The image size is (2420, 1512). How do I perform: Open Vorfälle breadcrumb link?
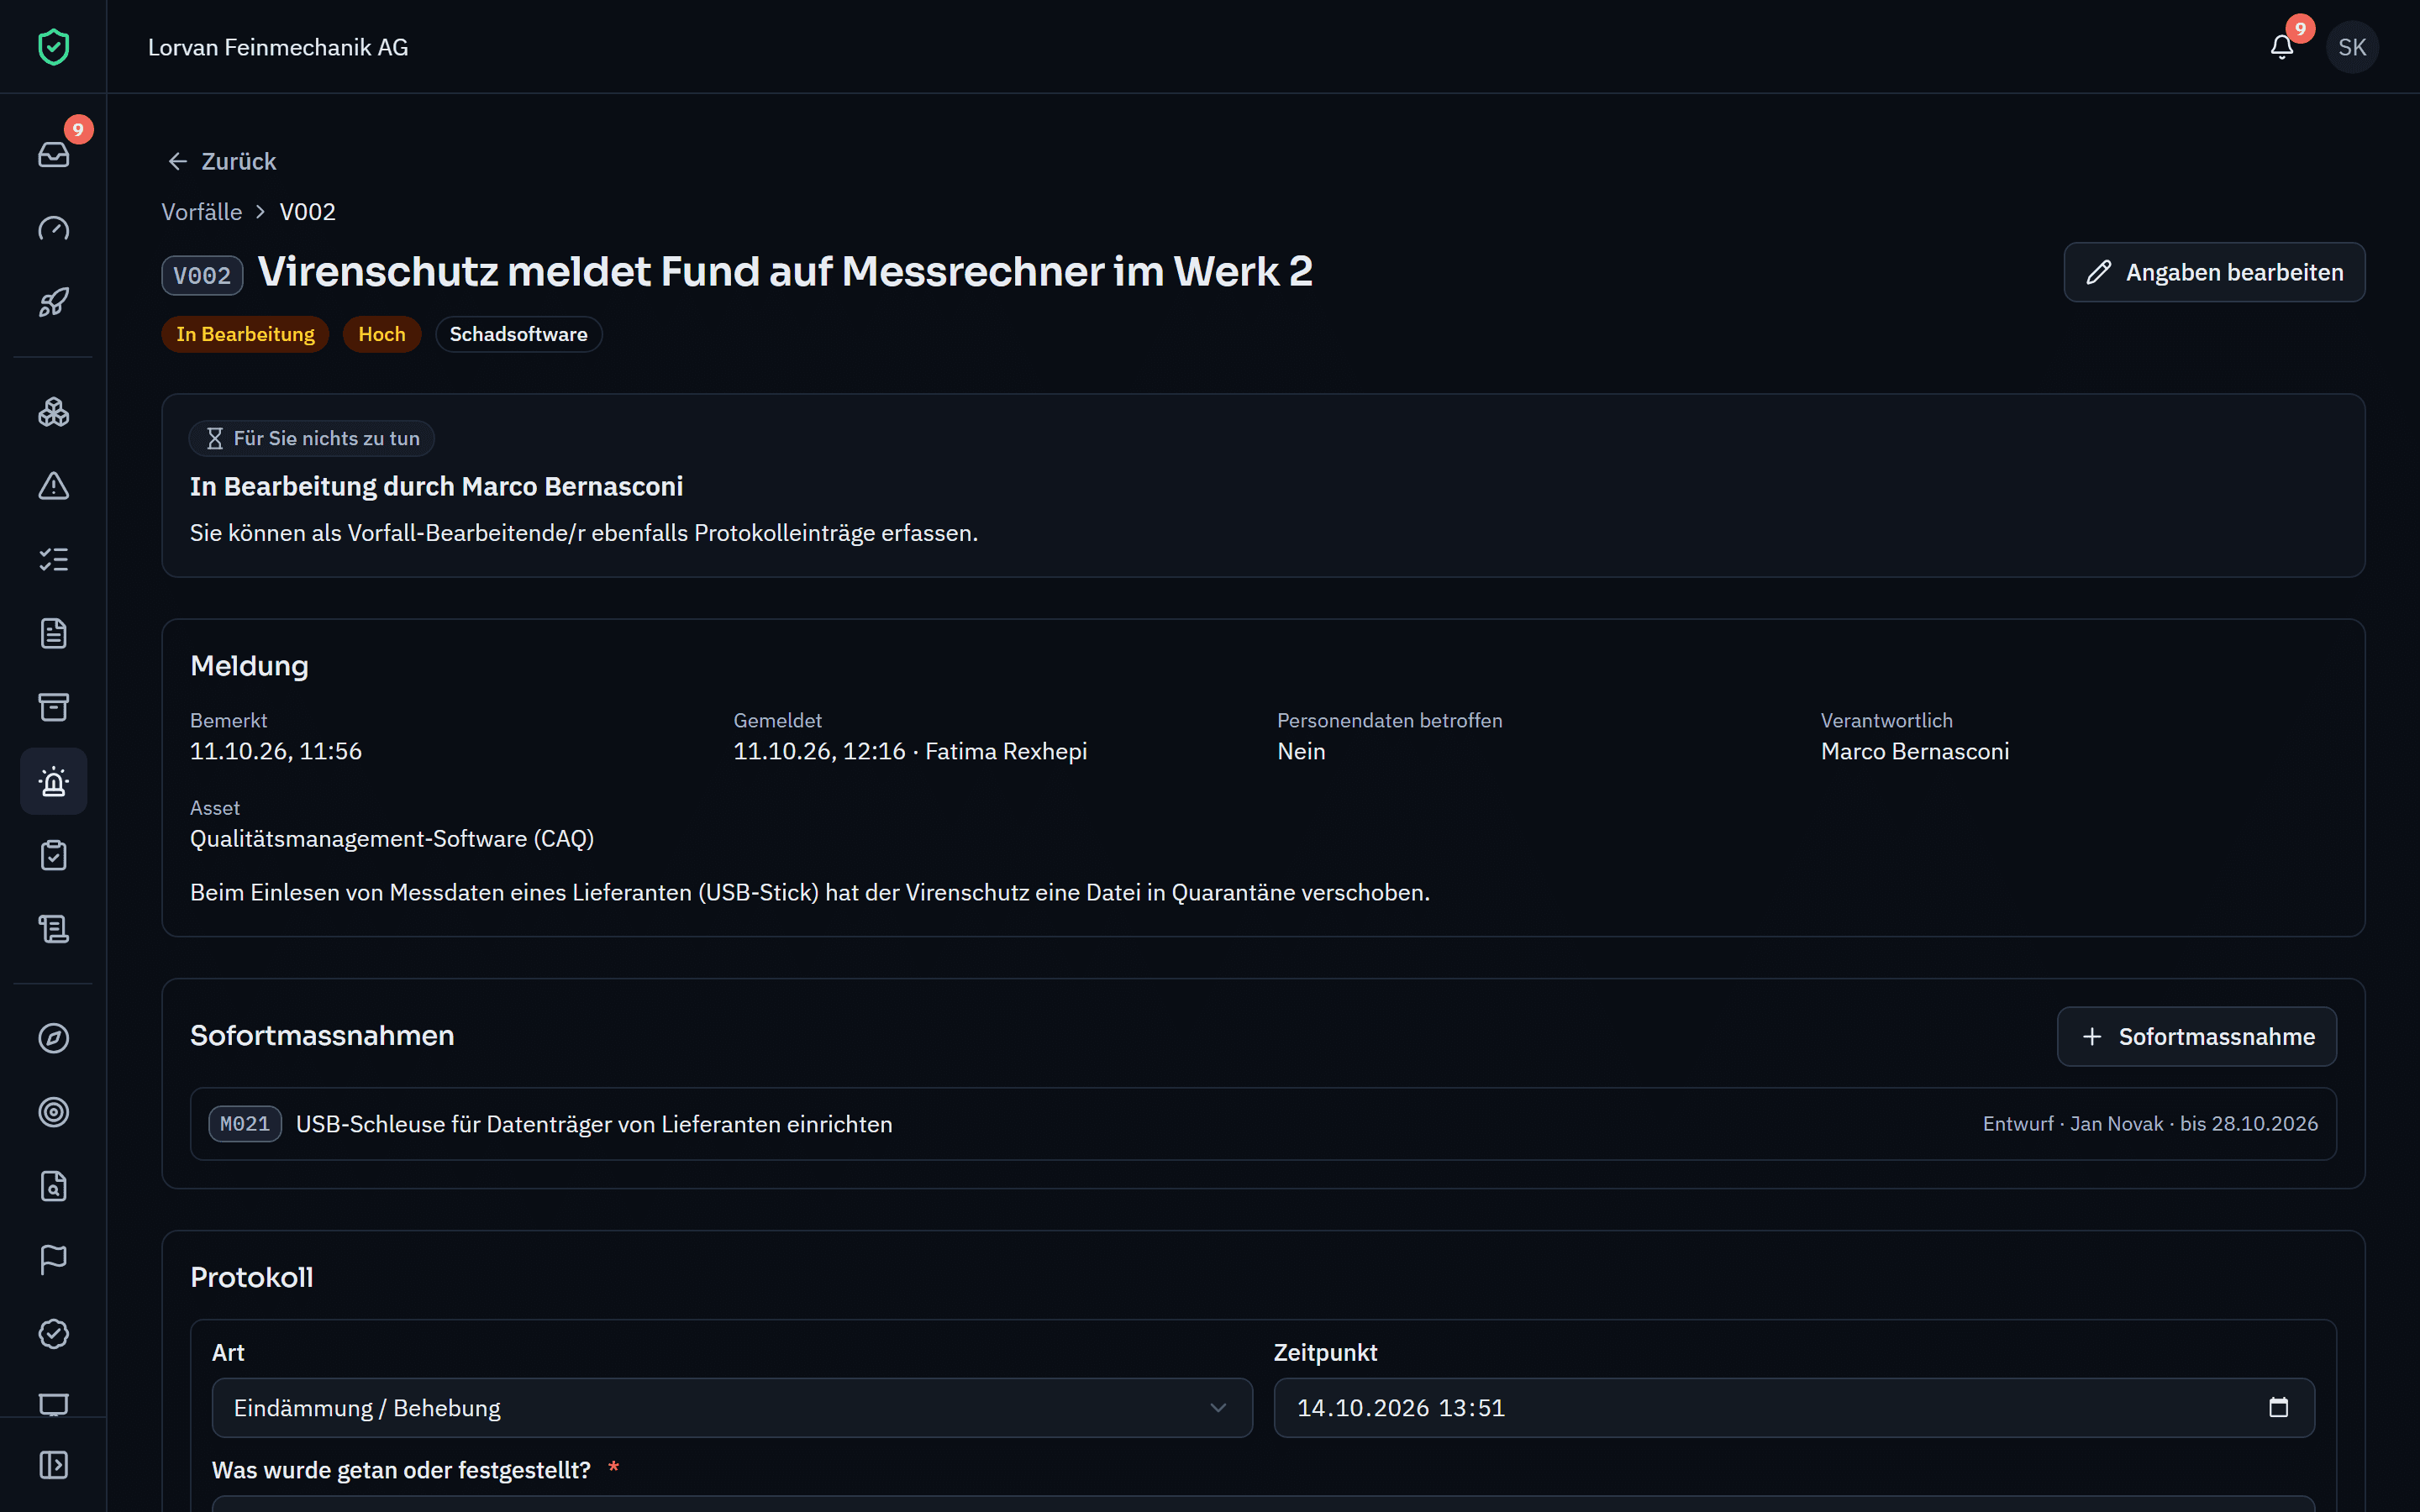202,212
